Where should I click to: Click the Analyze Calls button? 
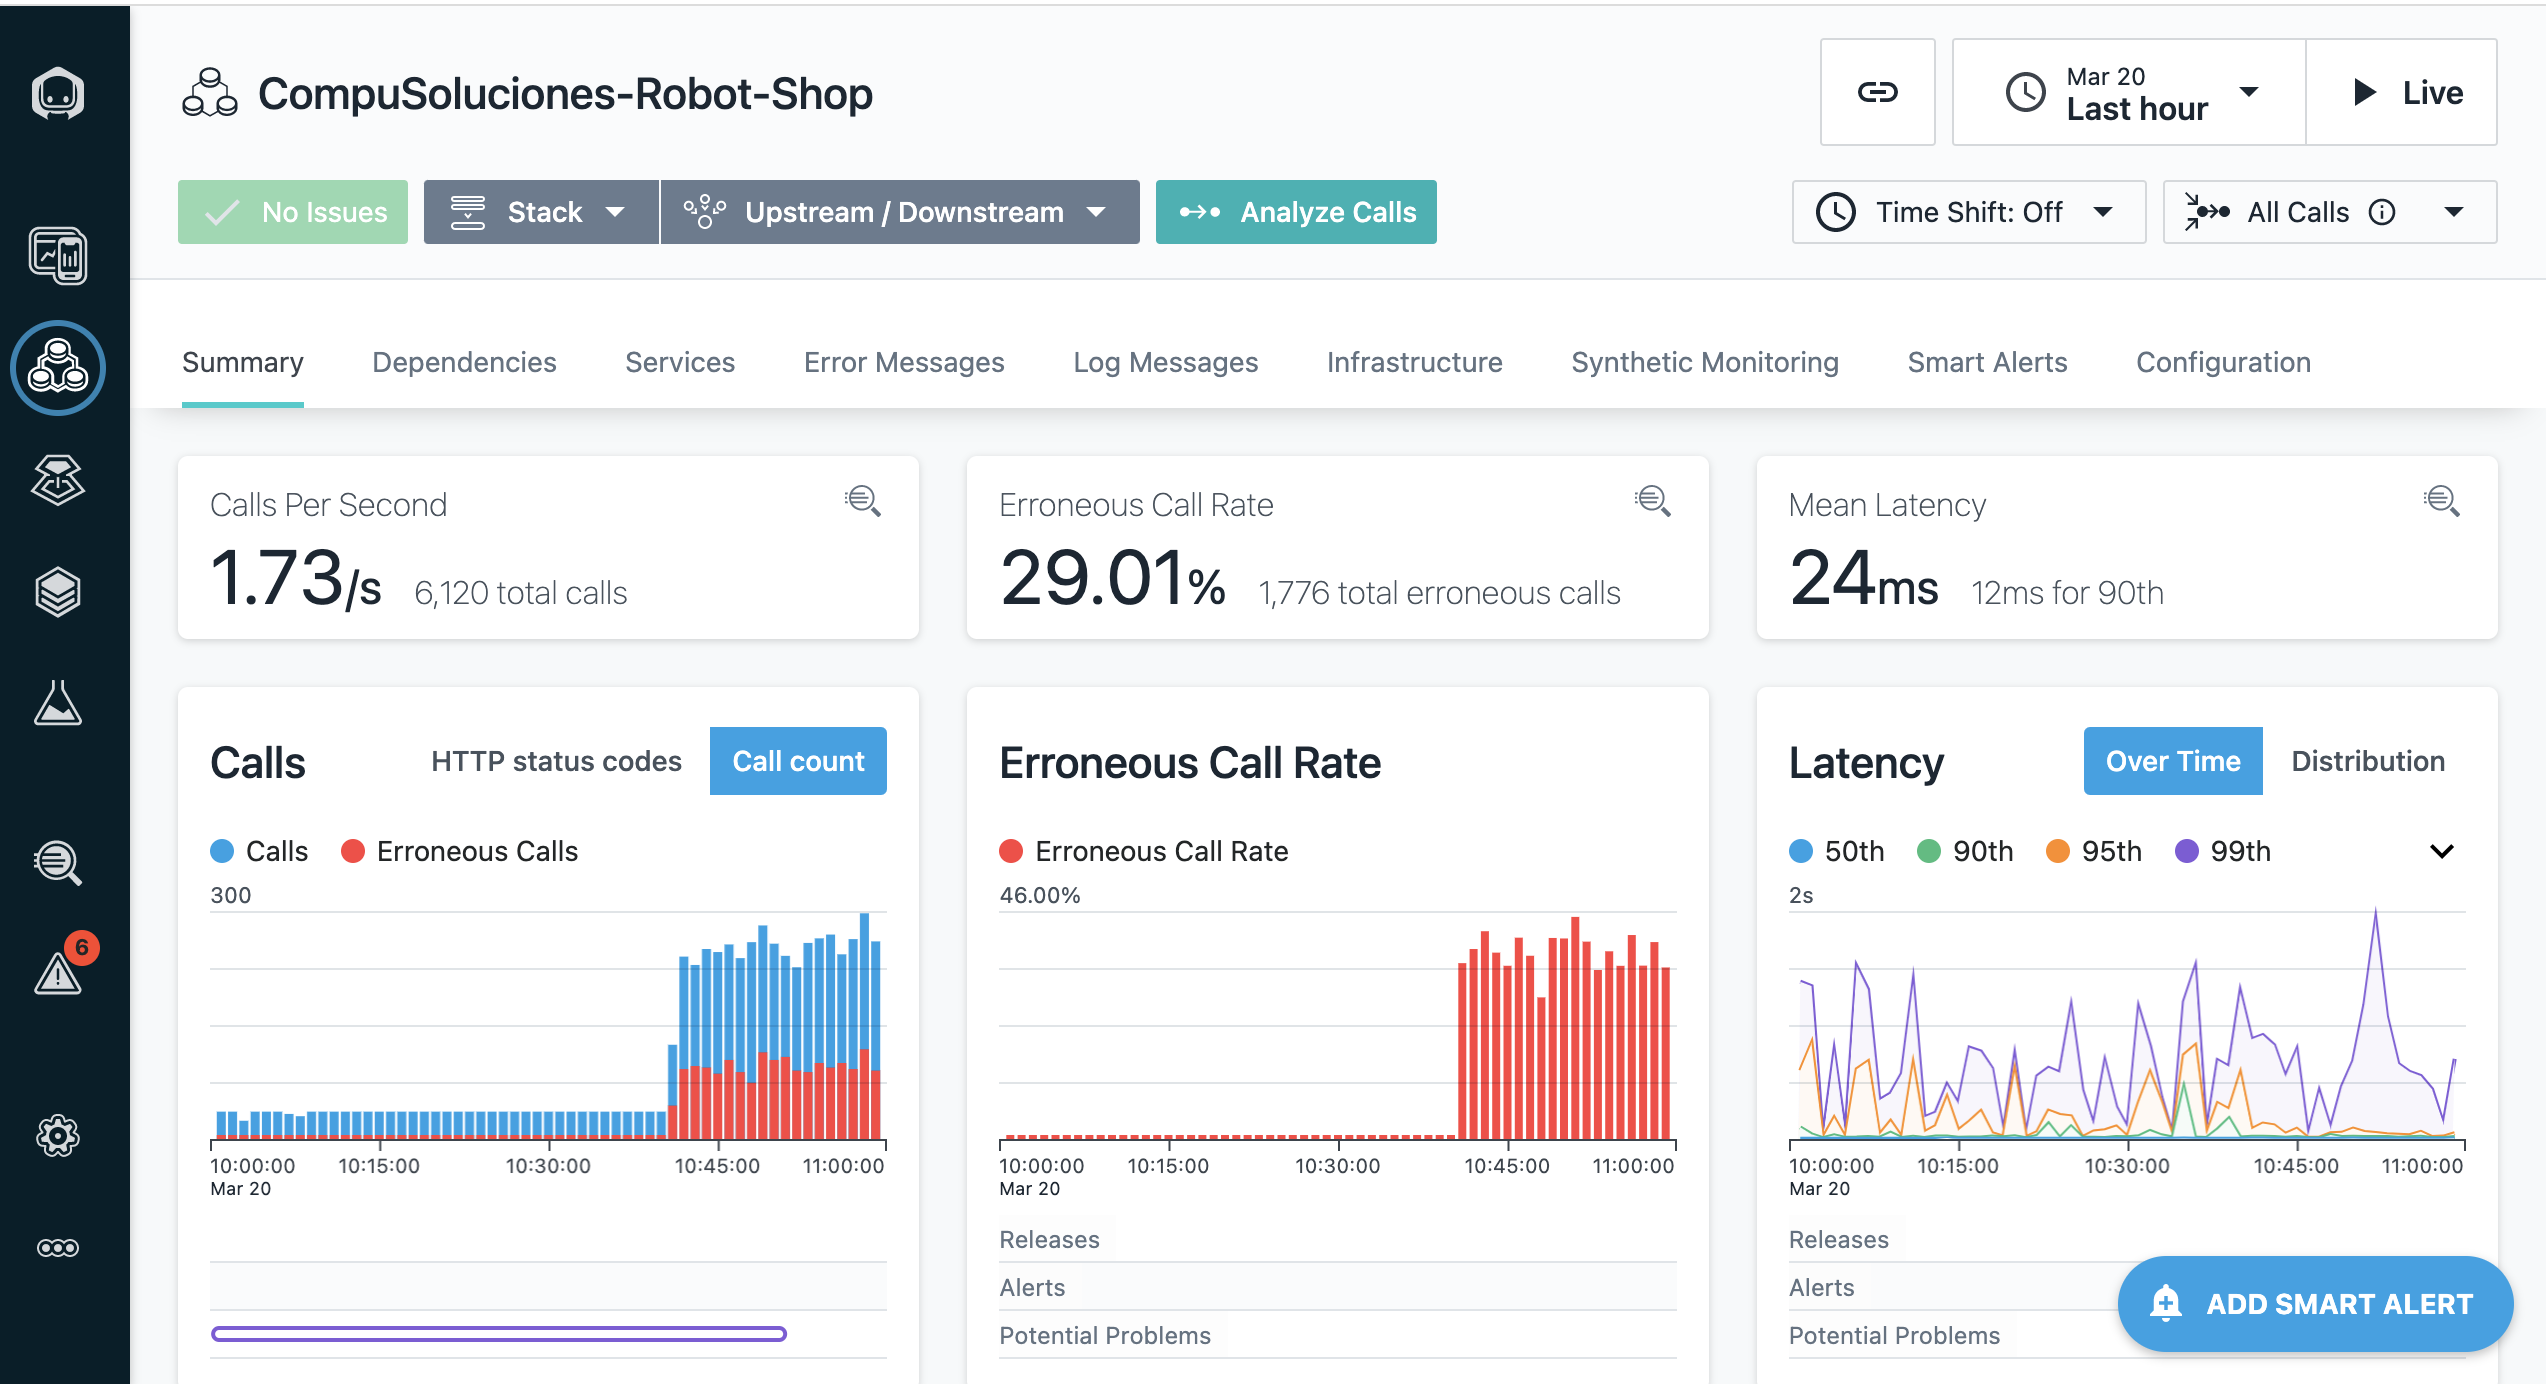[x=1296, y=212]
